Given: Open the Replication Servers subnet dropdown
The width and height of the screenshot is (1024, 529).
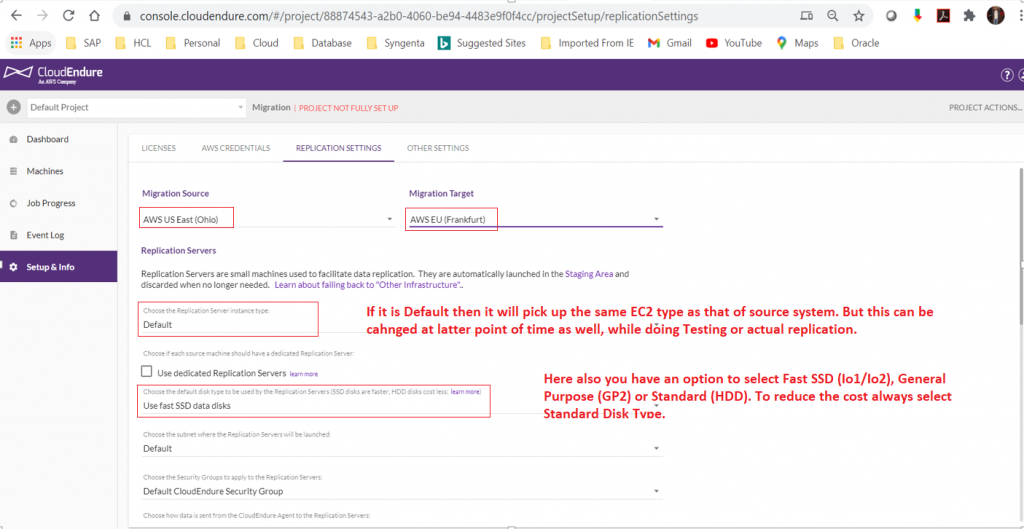Looking at the screenshot, I should (x=402, y=449).
